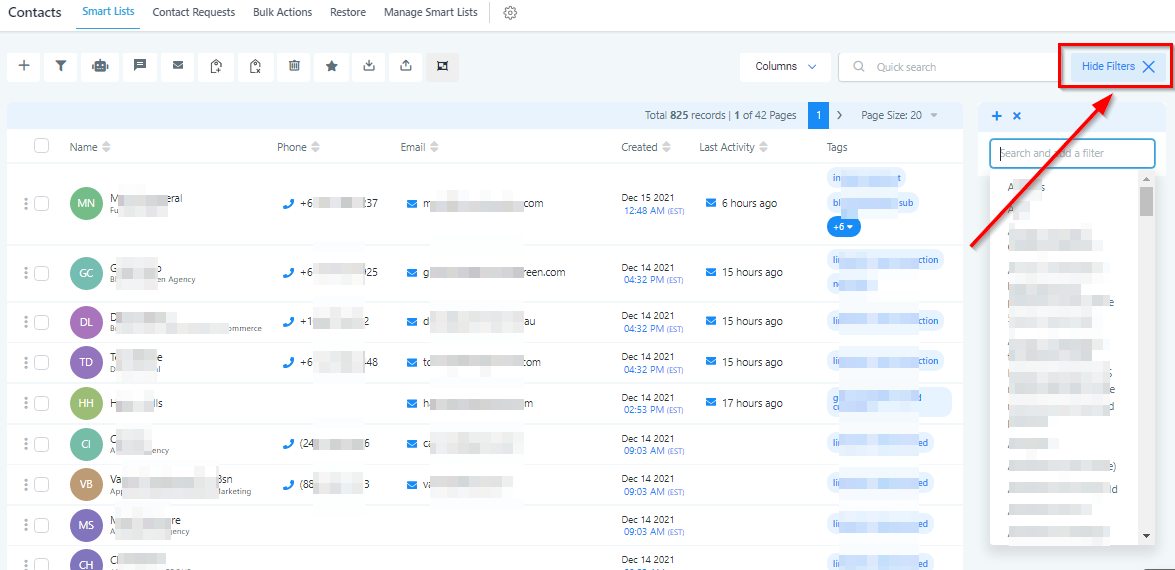Open settings gear beside Manage Smart Lists
Screen dimensions: 1175x570
point(510,13)
